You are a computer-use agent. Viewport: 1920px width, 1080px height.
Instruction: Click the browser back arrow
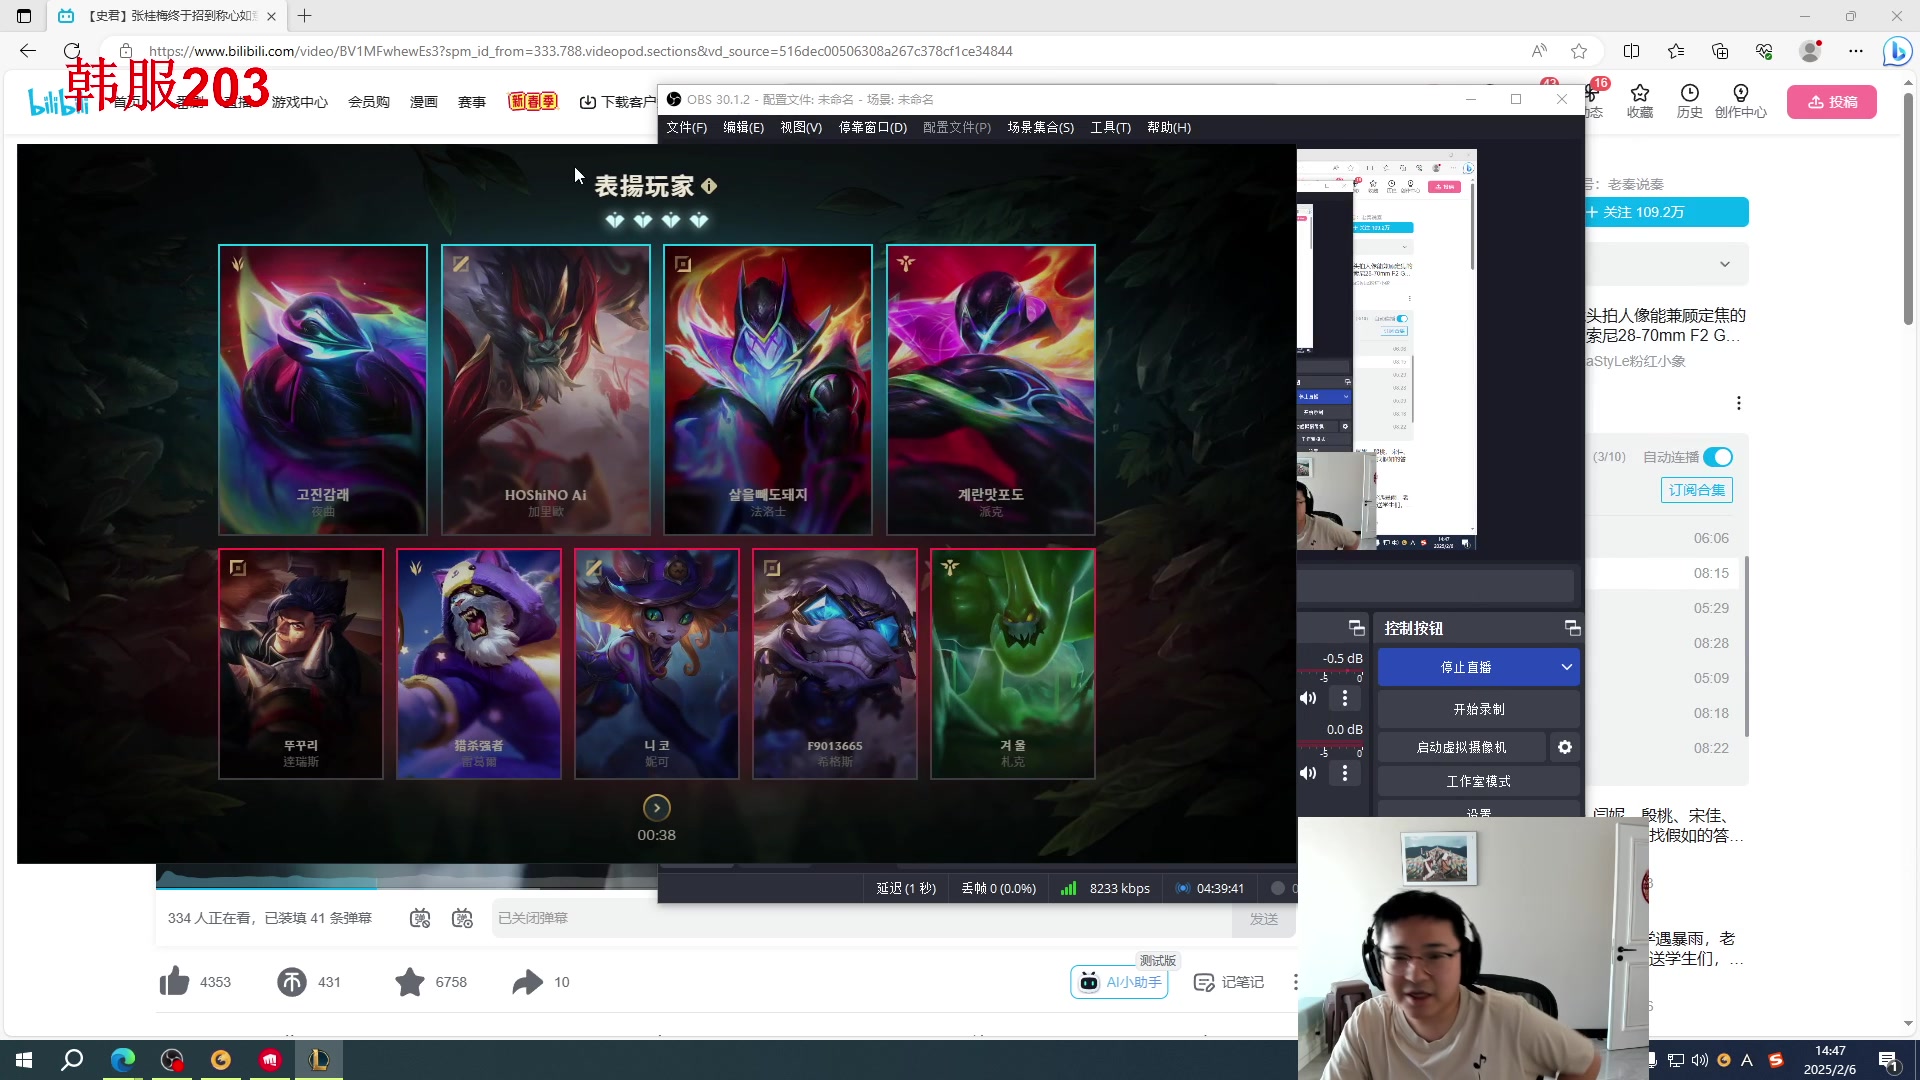tap(28, 51)
